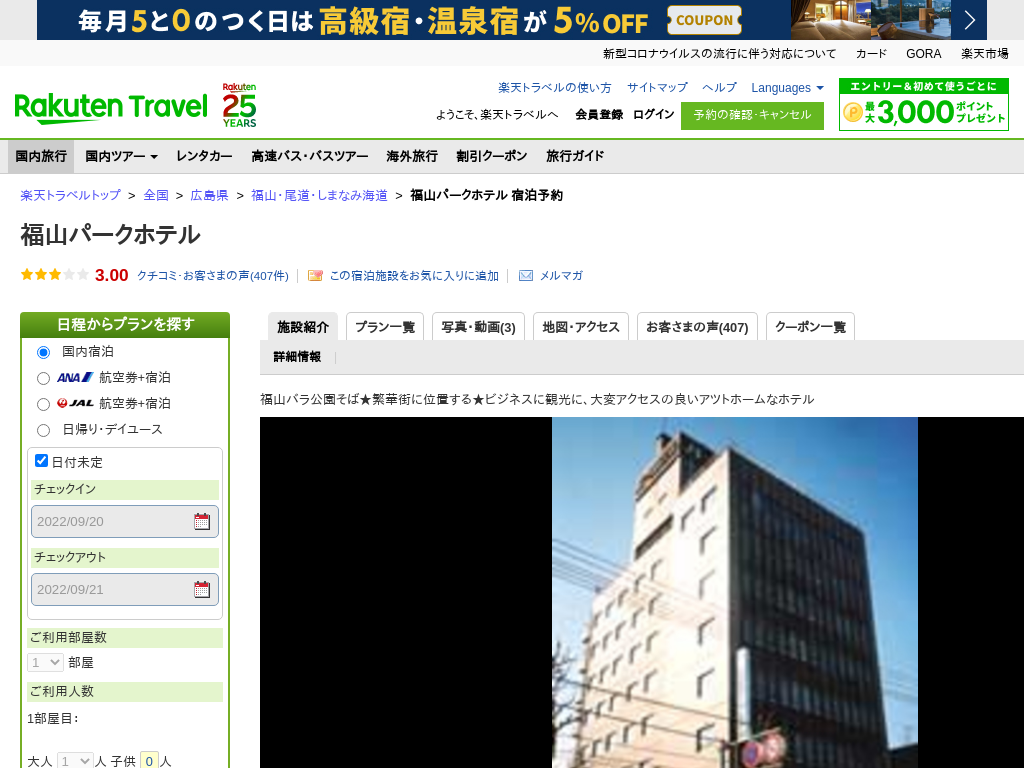Switch to the プラン一覧 tab

click(x=385, y=327)
